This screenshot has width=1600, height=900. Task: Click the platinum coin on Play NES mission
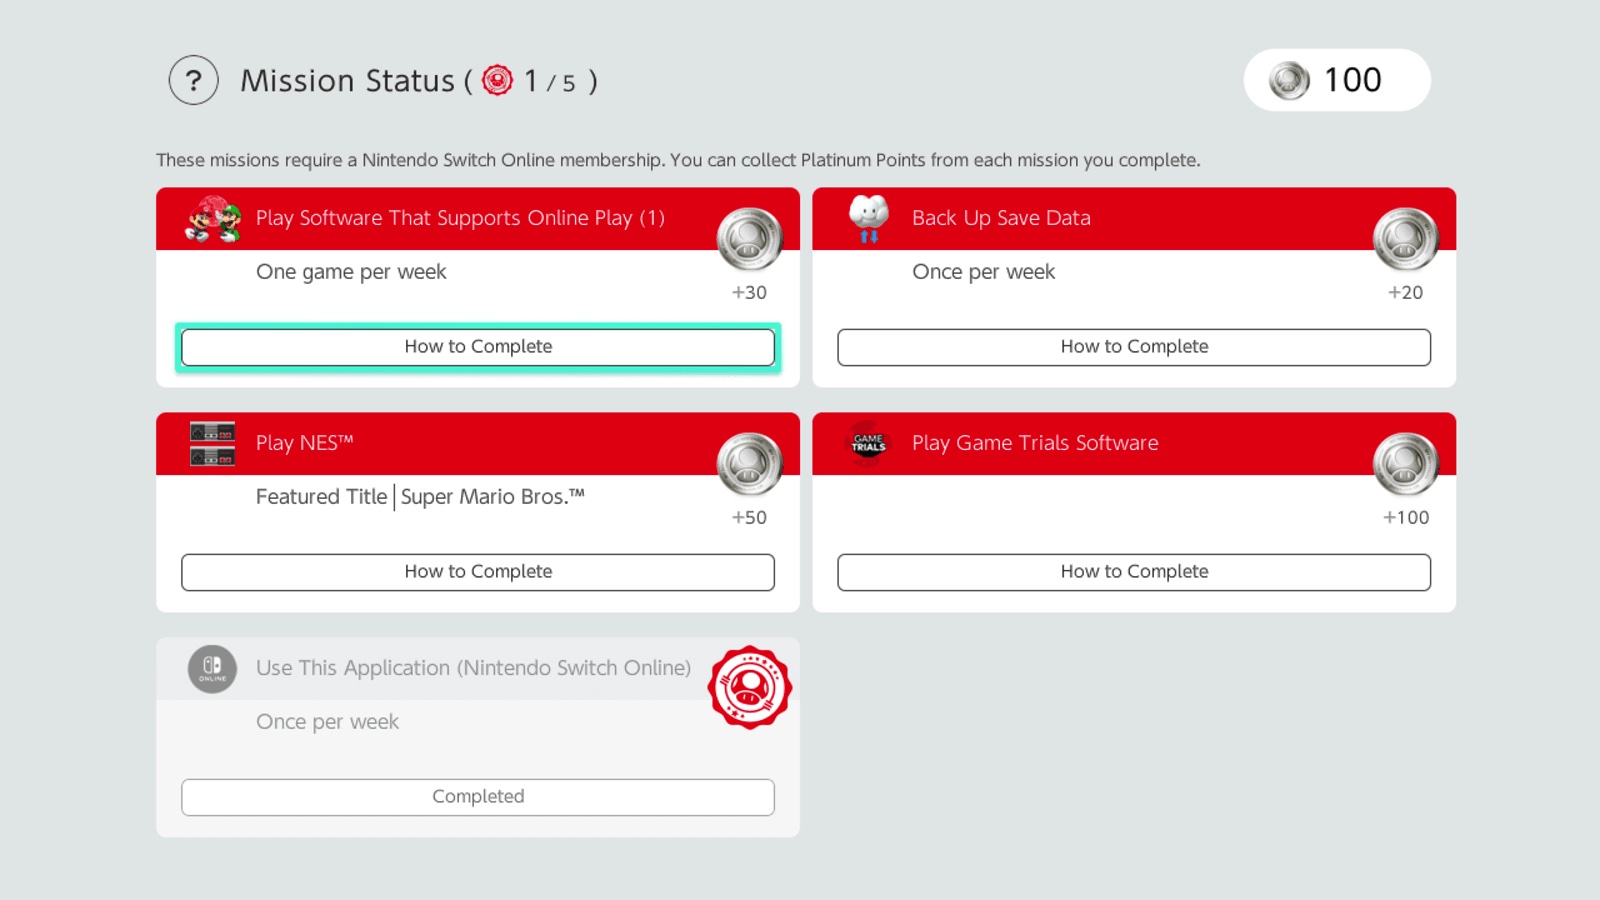pyautogui.click(x=749, y=464)
